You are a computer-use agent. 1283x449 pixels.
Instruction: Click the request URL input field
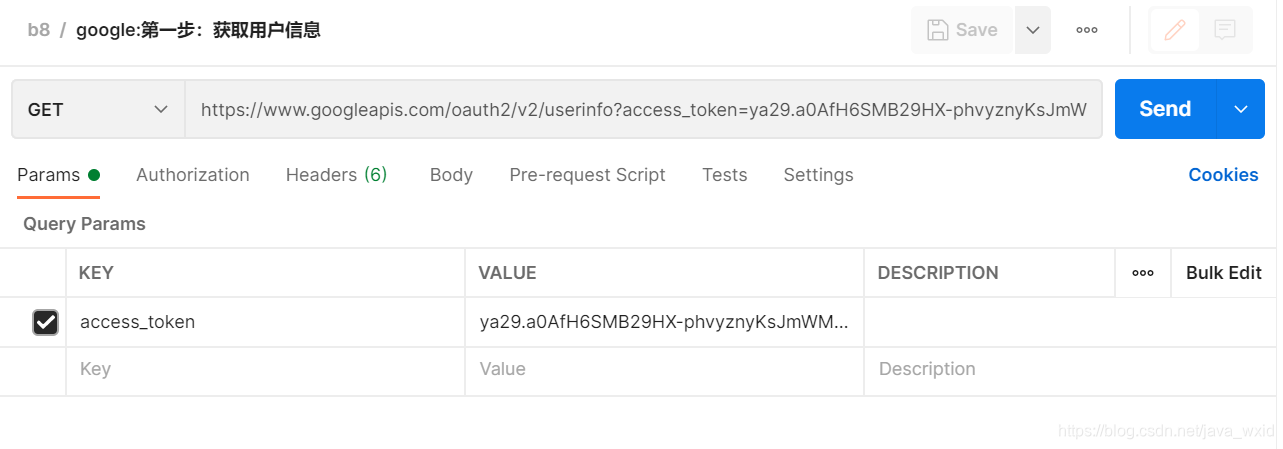[643, 109]
